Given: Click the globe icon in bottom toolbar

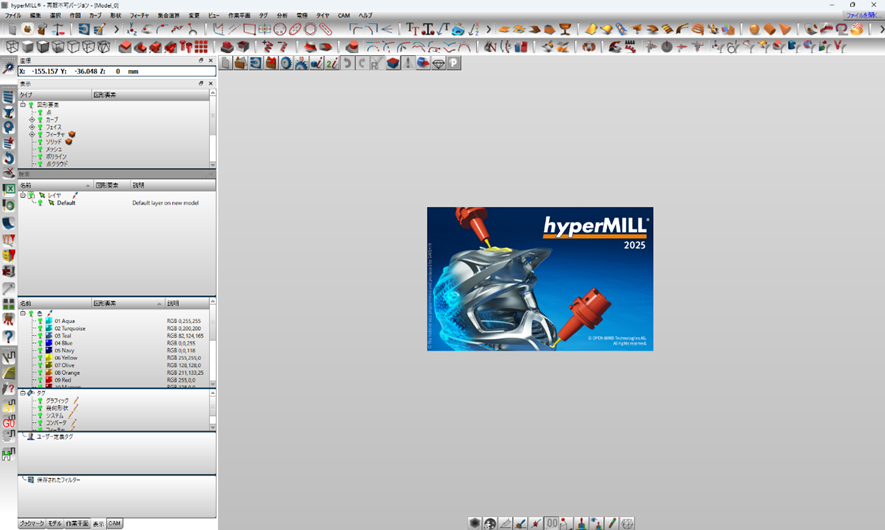Looking at the screenshot, I should point(490,523).
